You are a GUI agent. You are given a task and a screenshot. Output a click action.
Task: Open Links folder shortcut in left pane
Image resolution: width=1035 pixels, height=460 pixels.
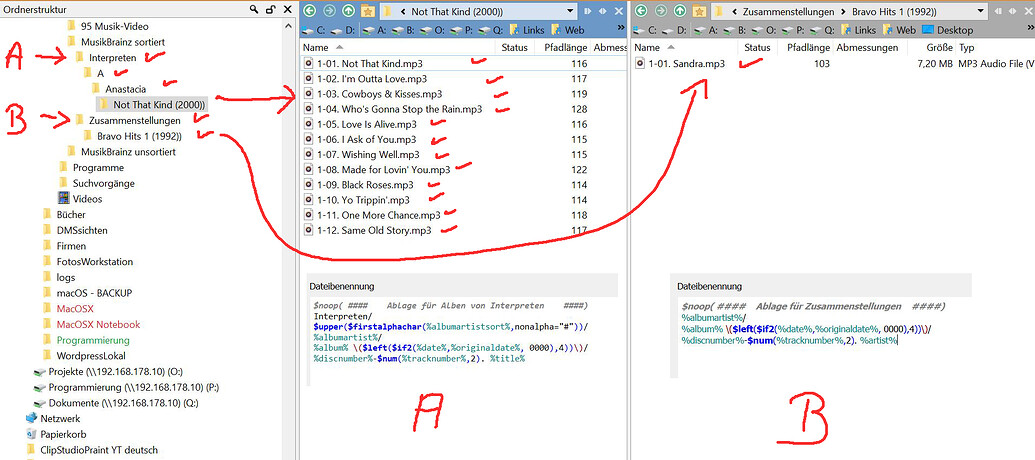tap(527, 30)
